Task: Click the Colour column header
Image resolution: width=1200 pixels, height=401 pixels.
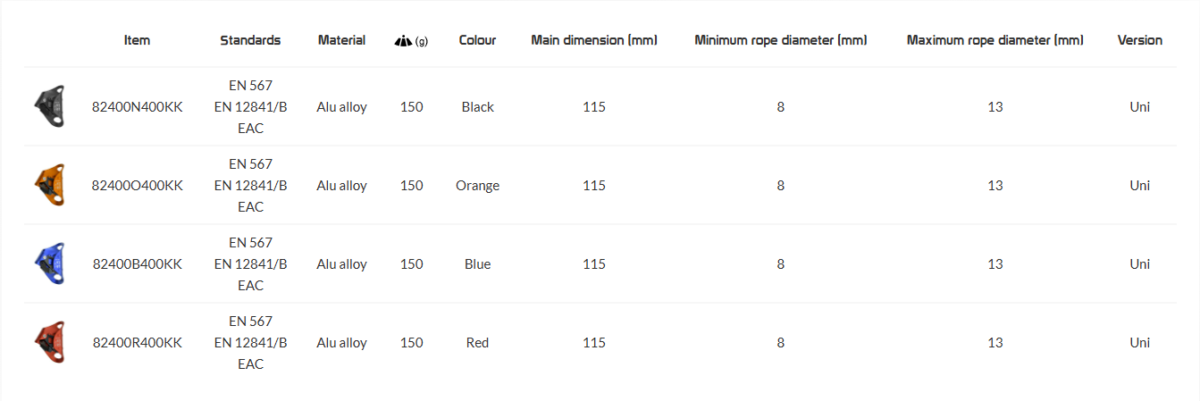Action: click(477, 41)
